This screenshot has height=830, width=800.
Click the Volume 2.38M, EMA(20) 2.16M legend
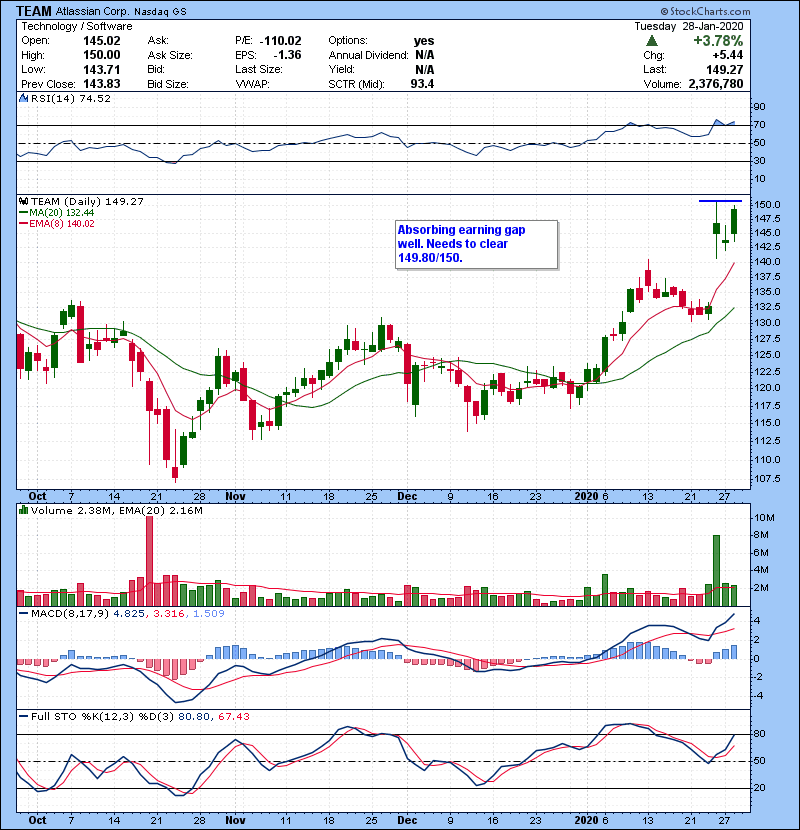pyautogui.click(x=116, y=510)
